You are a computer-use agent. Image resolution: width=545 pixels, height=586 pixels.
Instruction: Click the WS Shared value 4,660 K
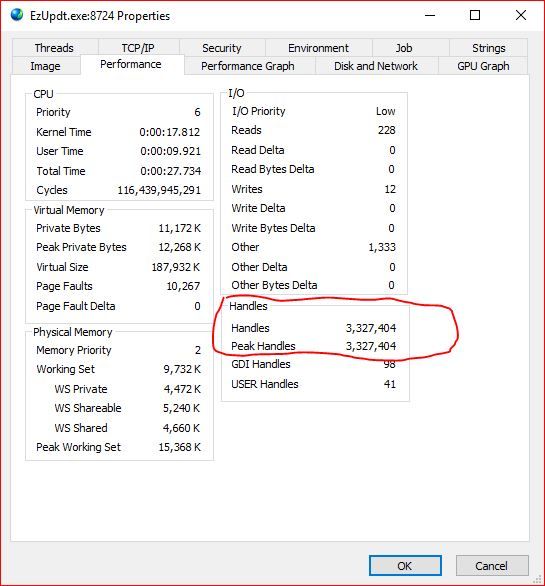pos(181,428)
